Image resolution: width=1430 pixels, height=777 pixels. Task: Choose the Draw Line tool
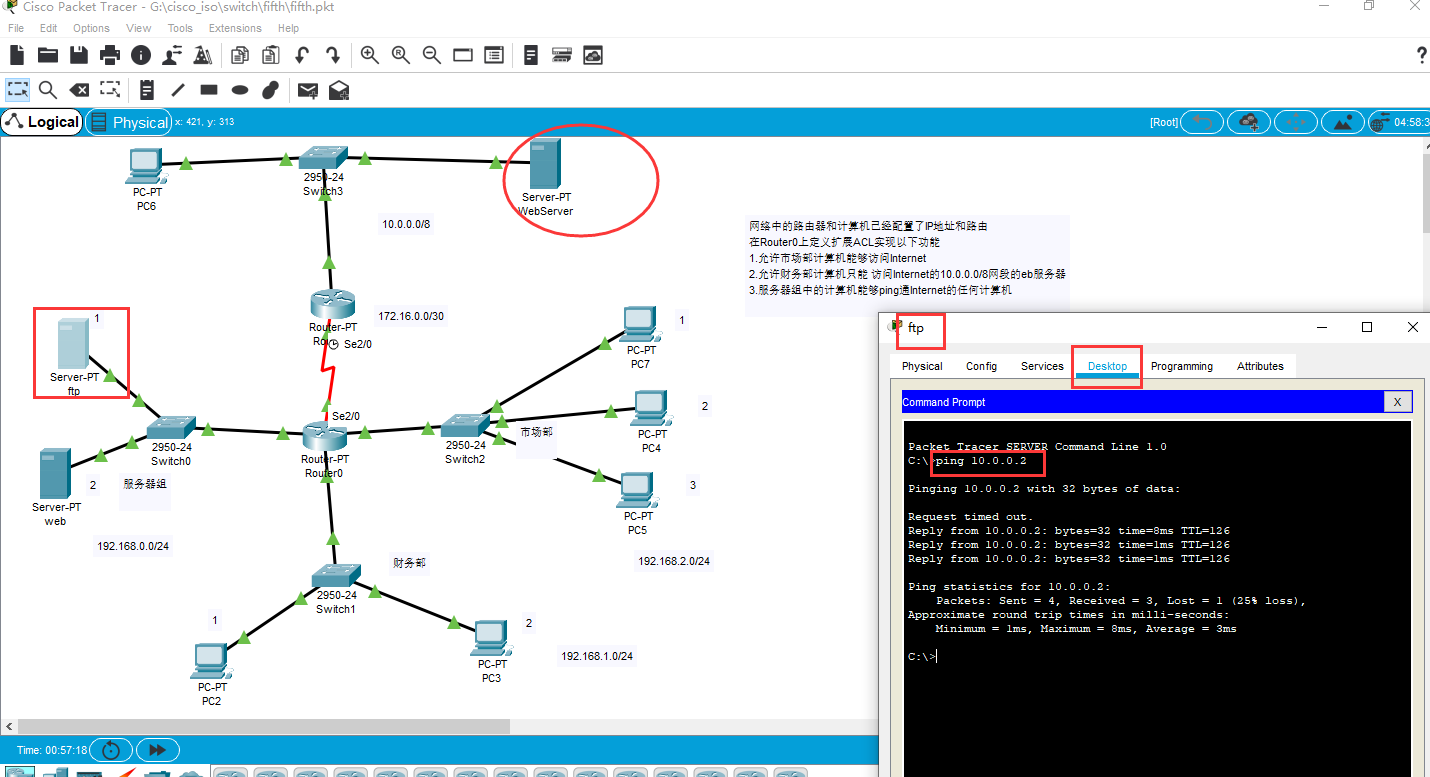[x=178, y=90]
